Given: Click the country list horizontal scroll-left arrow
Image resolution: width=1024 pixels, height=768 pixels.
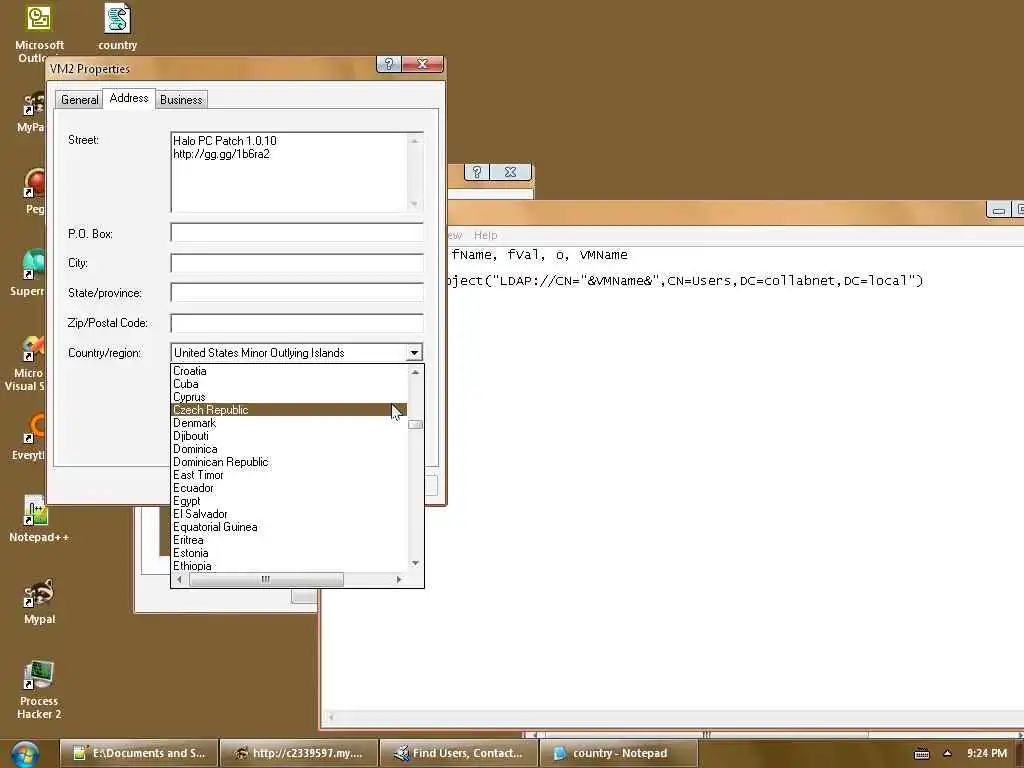Looking at the screenshot, I should click(180, 579).
